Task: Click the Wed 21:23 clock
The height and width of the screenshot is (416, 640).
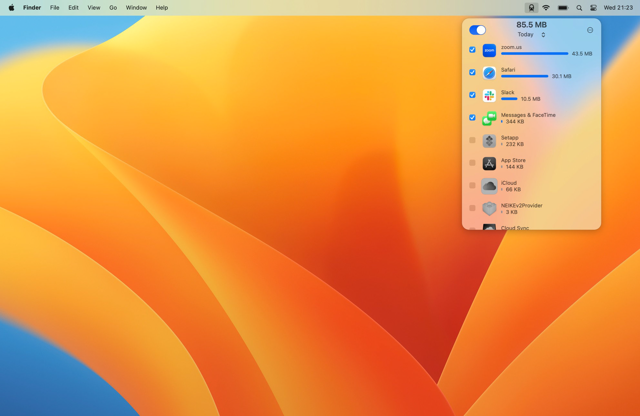Action: (618, 7)
